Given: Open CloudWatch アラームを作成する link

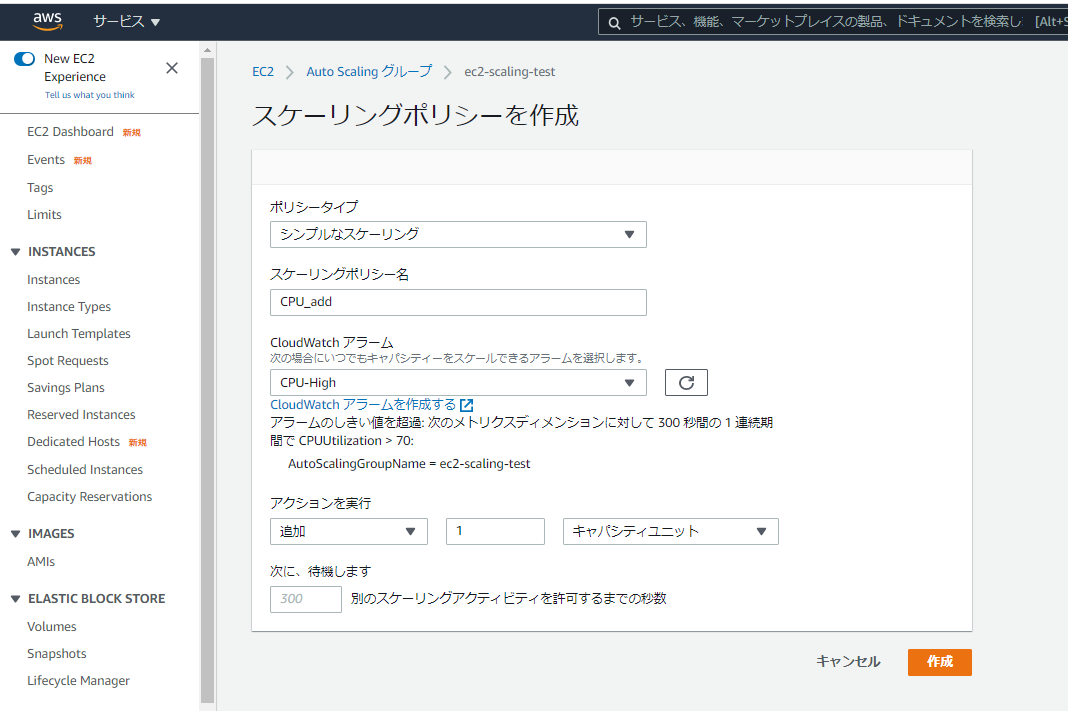Looking at the screenshot, I should click(x=363, y=405).
